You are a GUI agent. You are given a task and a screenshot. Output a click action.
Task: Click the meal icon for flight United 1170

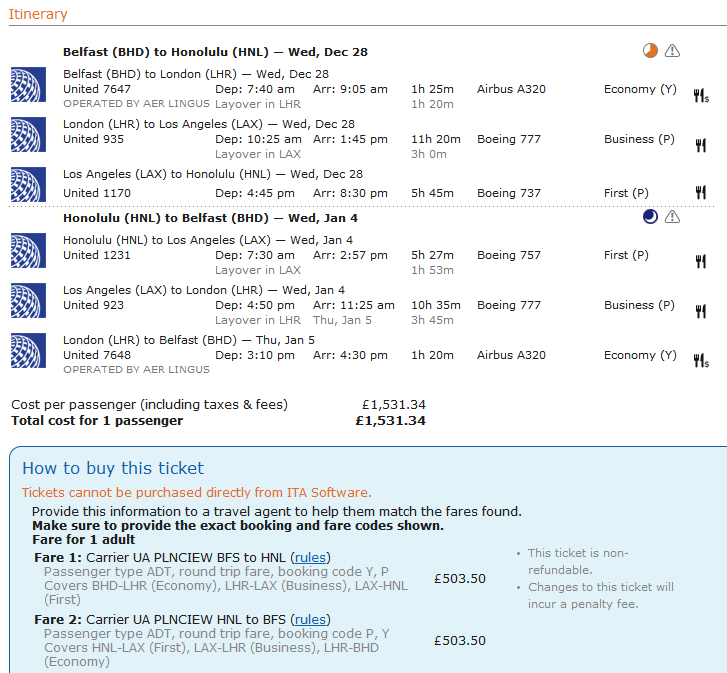click(x=700, y=193)
